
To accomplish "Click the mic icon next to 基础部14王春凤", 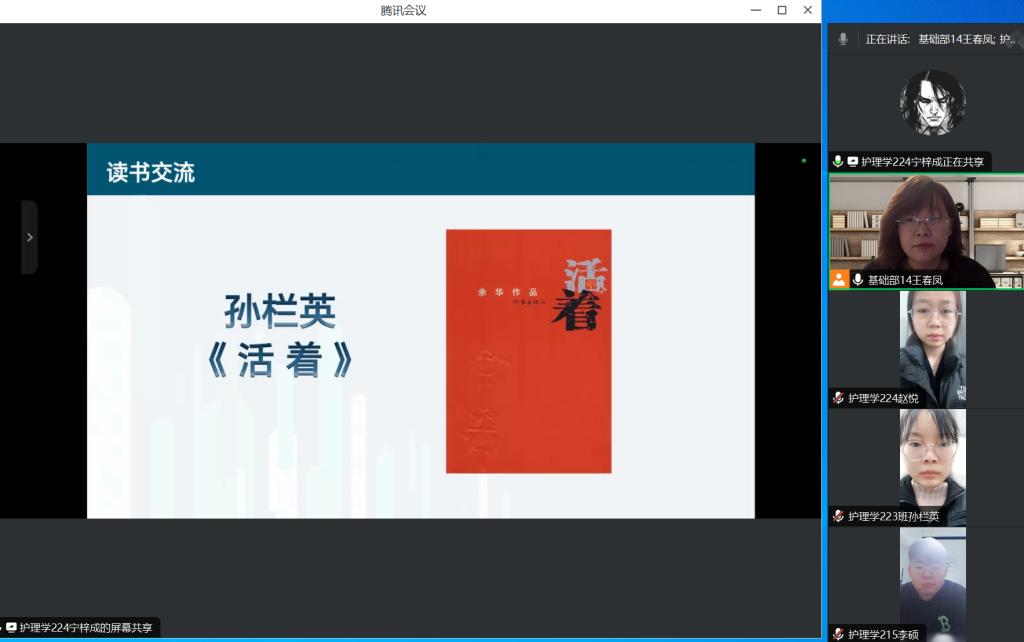I will tap(857, 280).
